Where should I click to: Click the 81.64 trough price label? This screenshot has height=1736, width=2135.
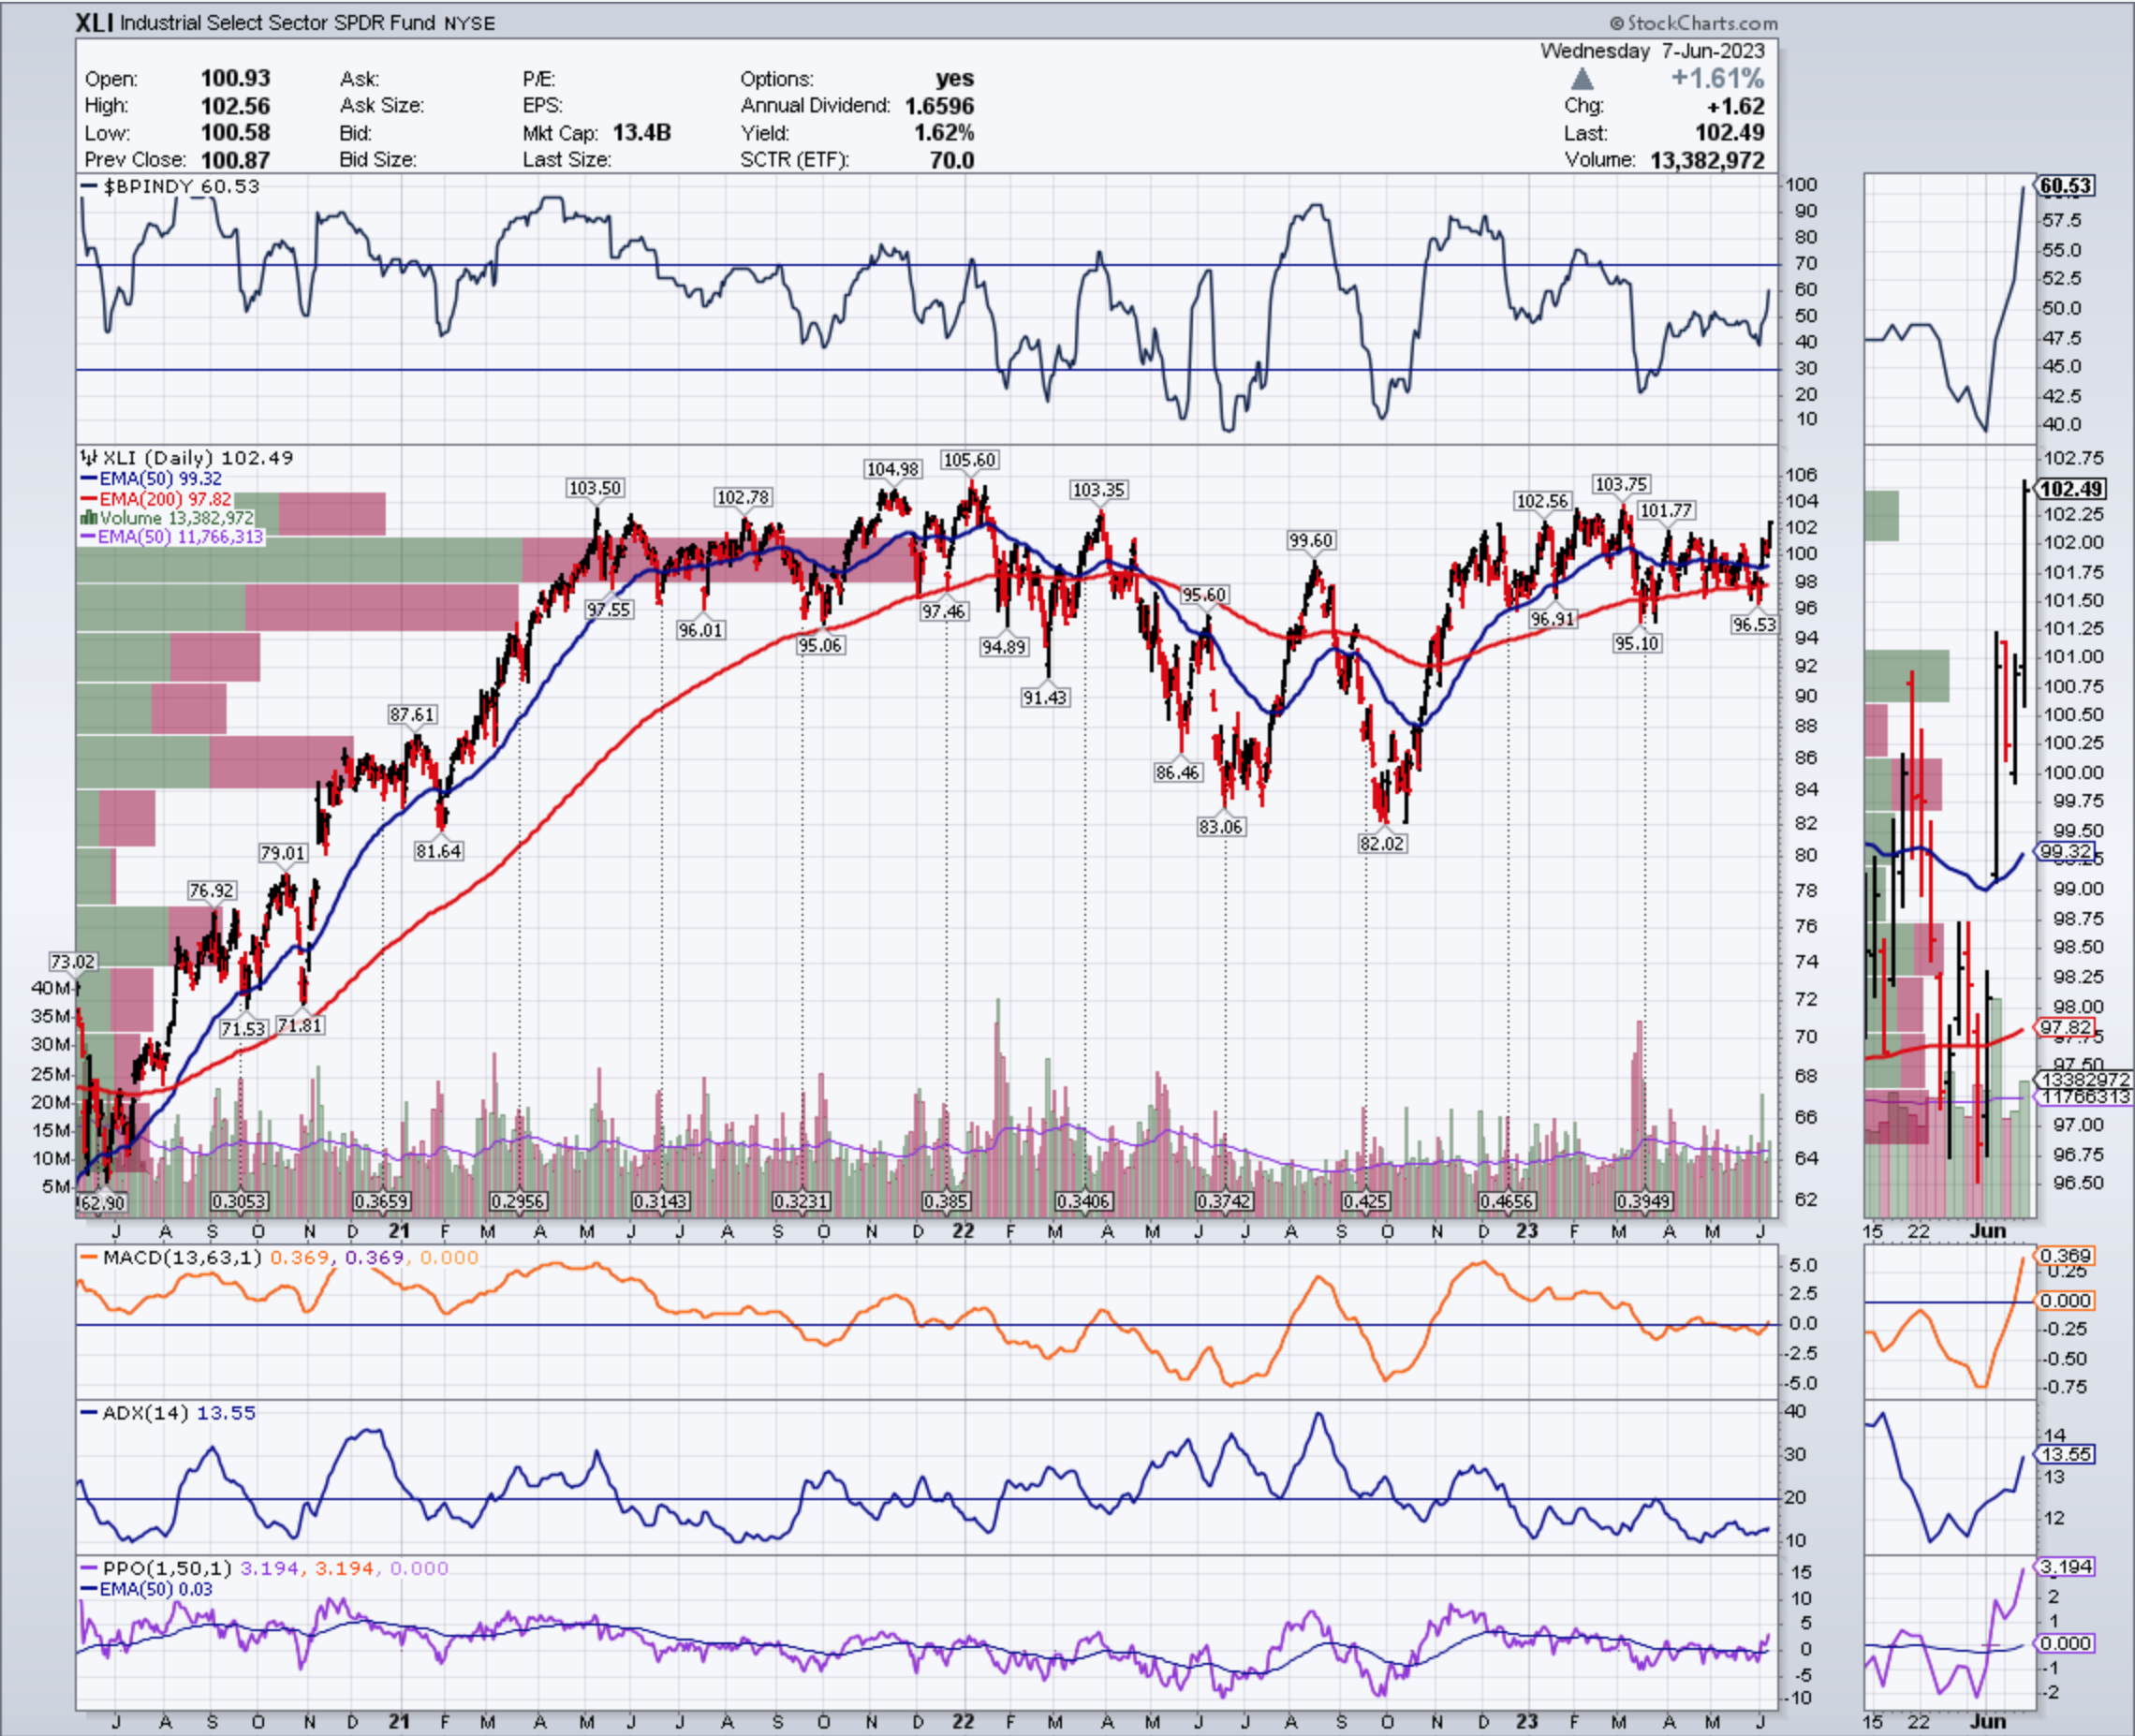pos(438,851)
